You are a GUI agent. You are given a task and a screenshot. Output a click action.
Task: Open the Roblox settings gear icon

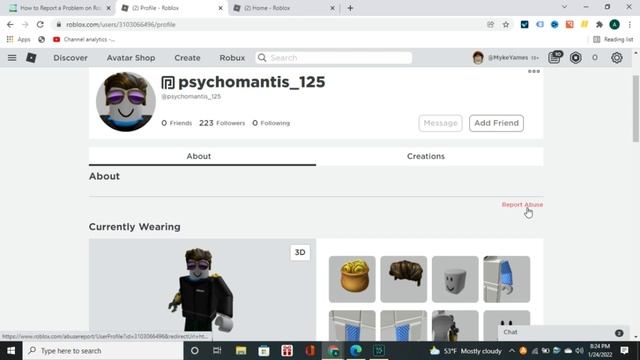pos(616,58)
